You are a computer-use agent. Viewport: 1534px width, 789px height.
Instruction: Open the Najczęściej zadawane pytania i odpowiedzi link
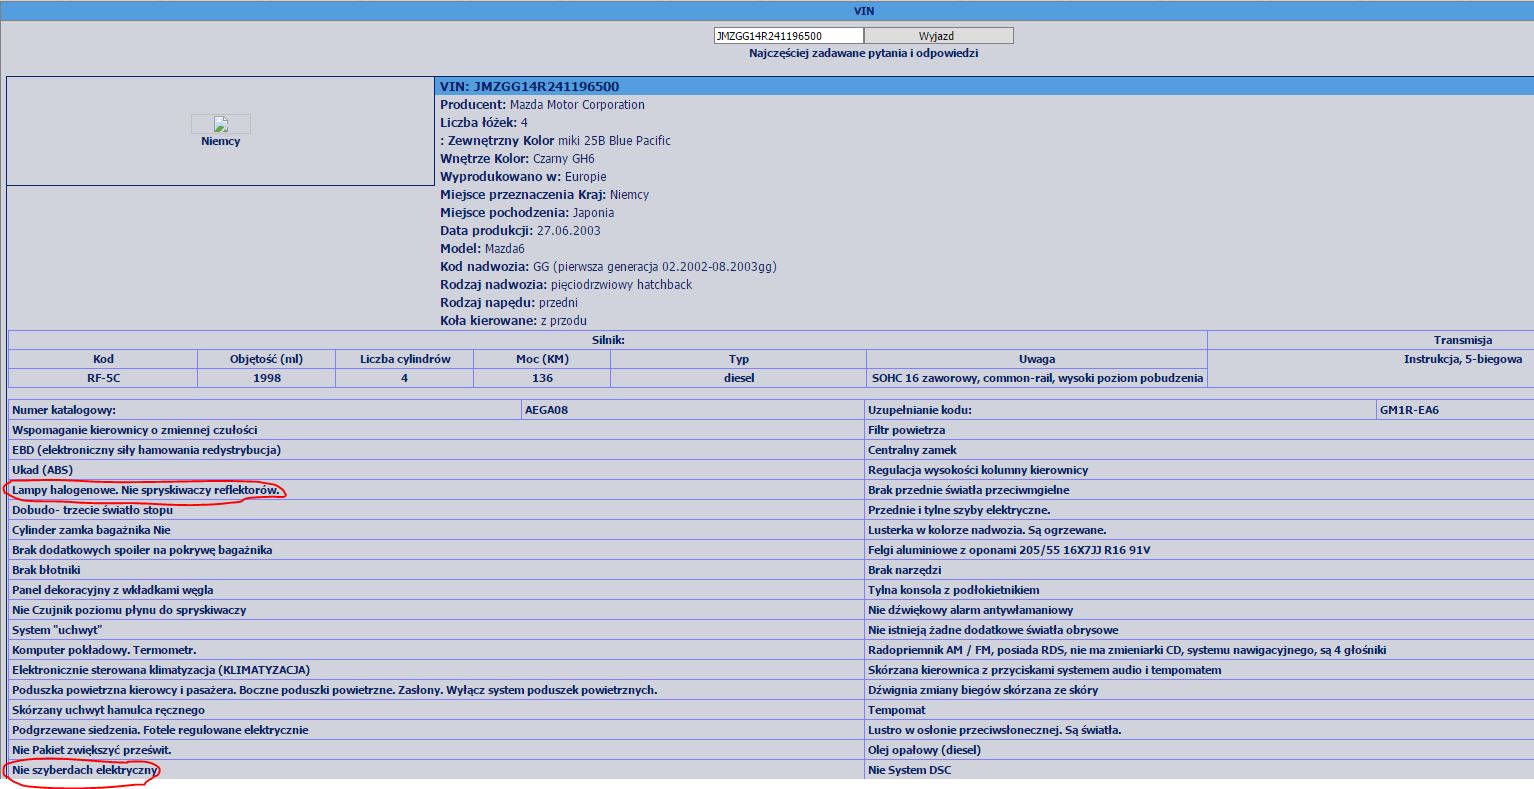point(863,53)
